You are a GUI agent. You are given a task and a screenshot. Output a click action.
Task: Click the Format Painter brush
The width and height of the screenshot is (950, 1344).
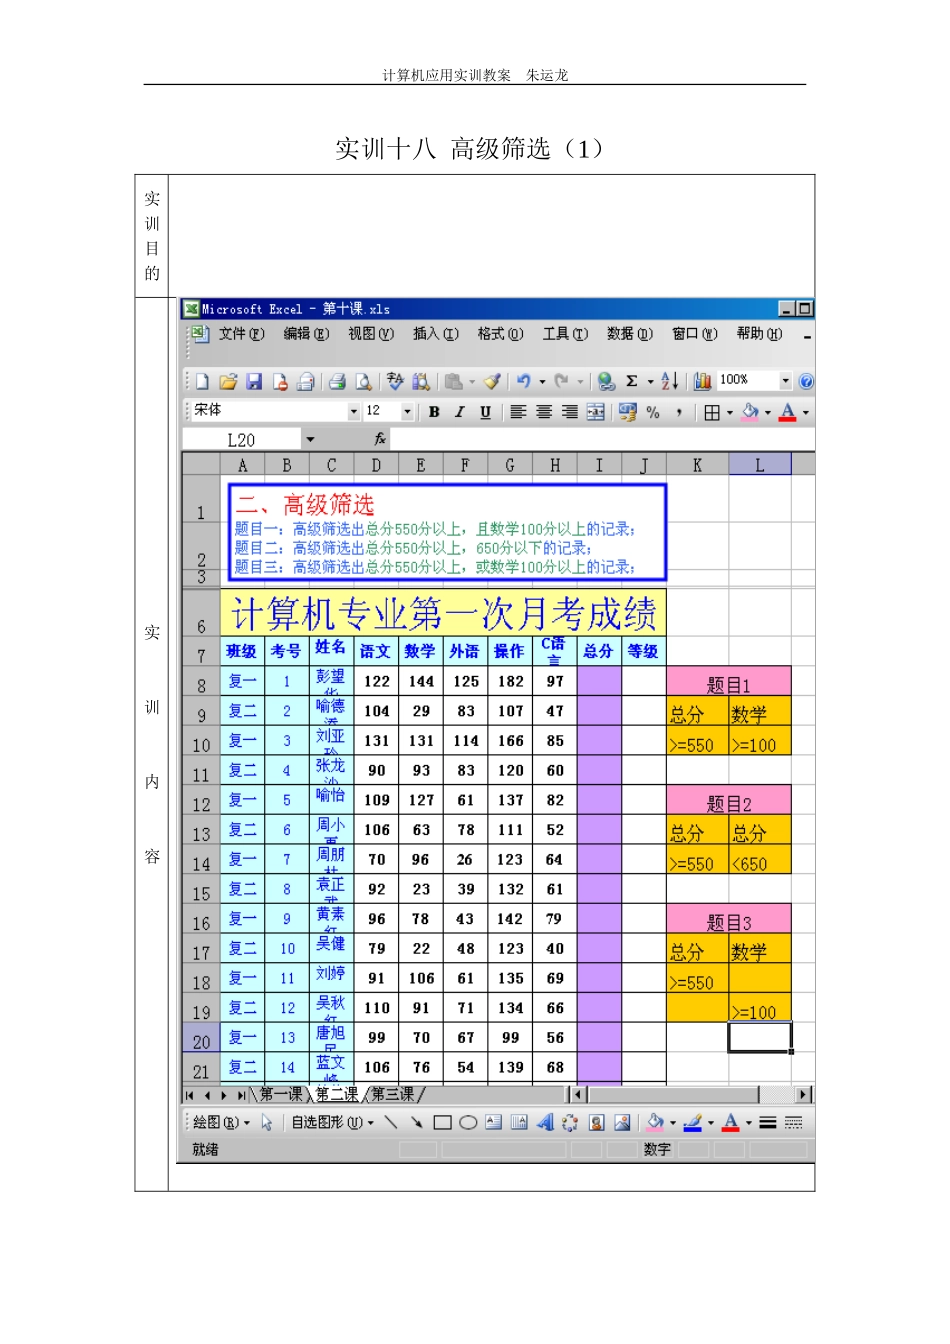tap(492, 381)
